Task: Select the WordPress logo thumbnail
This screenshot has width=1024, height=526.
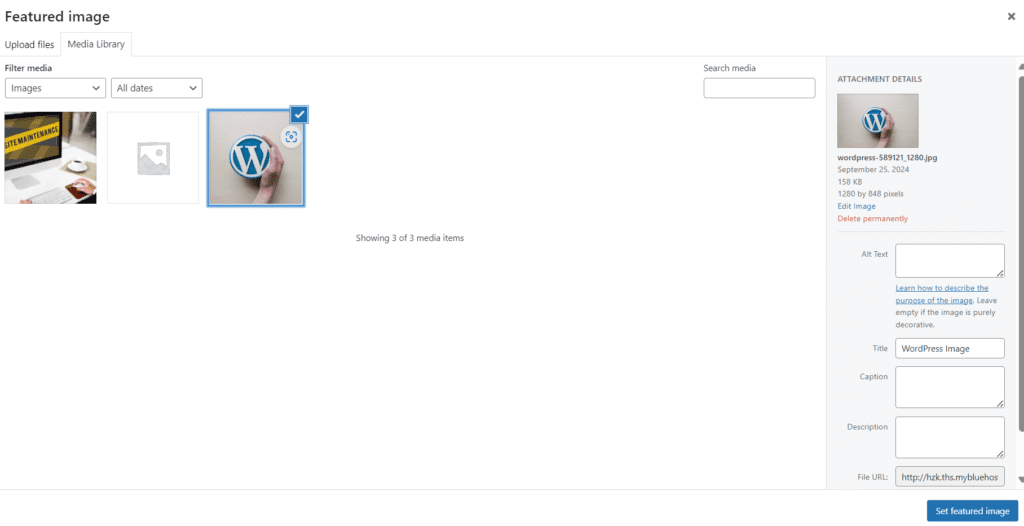Action: 256,157
